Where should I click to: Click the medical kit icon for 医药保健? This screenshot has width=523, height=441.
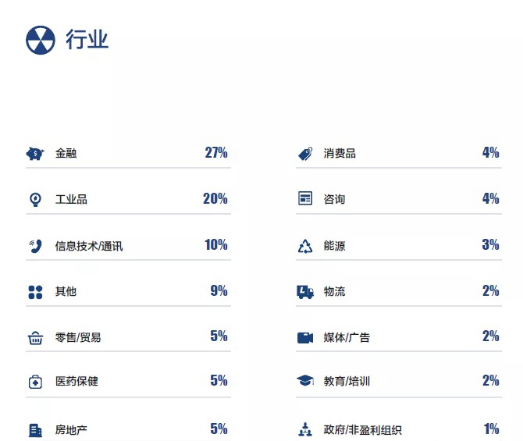point(35,382)
